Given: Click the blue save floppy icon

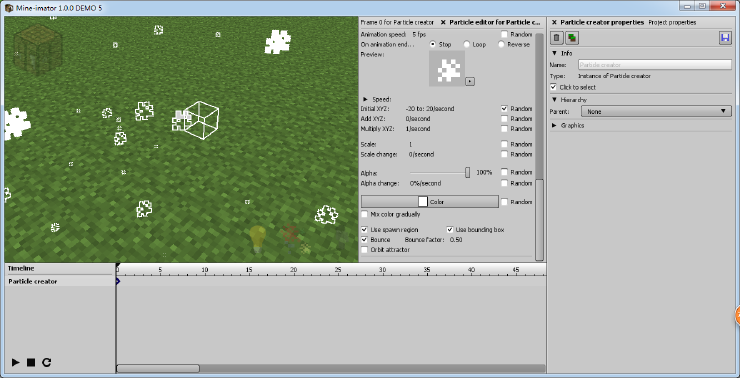Looking at the screenshot, I should tap(725, 38).
